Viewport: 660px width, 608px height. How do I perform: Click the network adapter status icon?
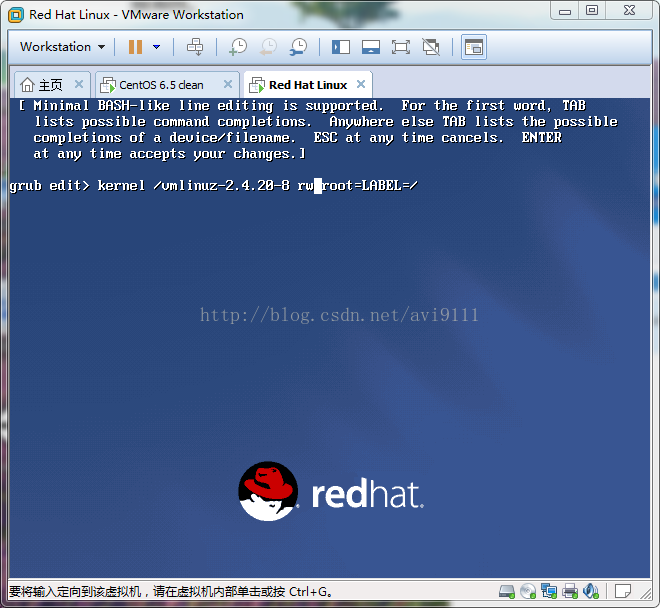[549, 592]
